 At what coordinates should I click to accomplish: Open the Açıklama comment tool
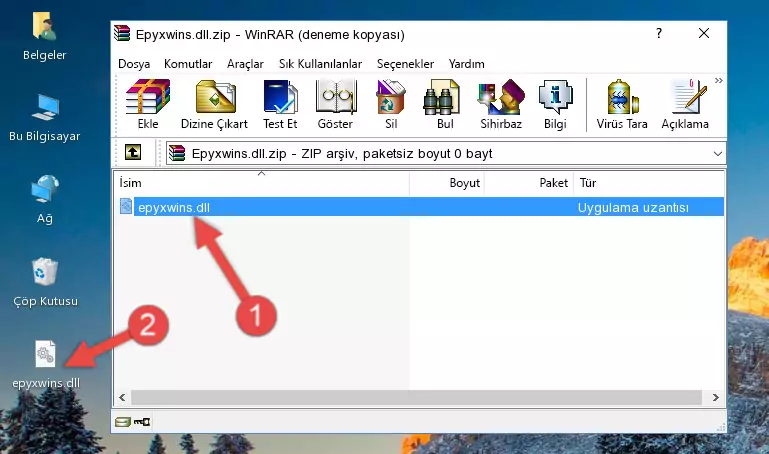click(685, 104)
